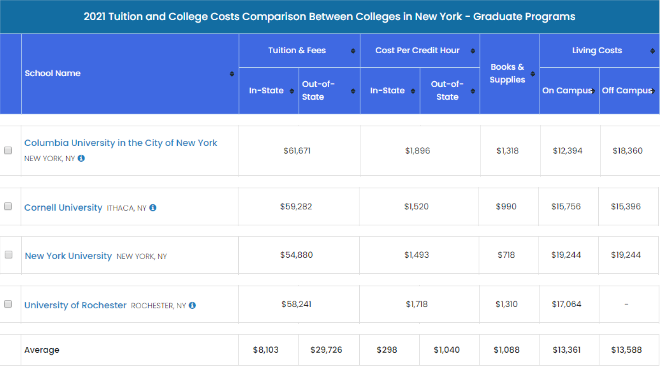Open Columbia University in the City of New York link
Viewport: 662px width, 370px height.
[x=121, y=143]
